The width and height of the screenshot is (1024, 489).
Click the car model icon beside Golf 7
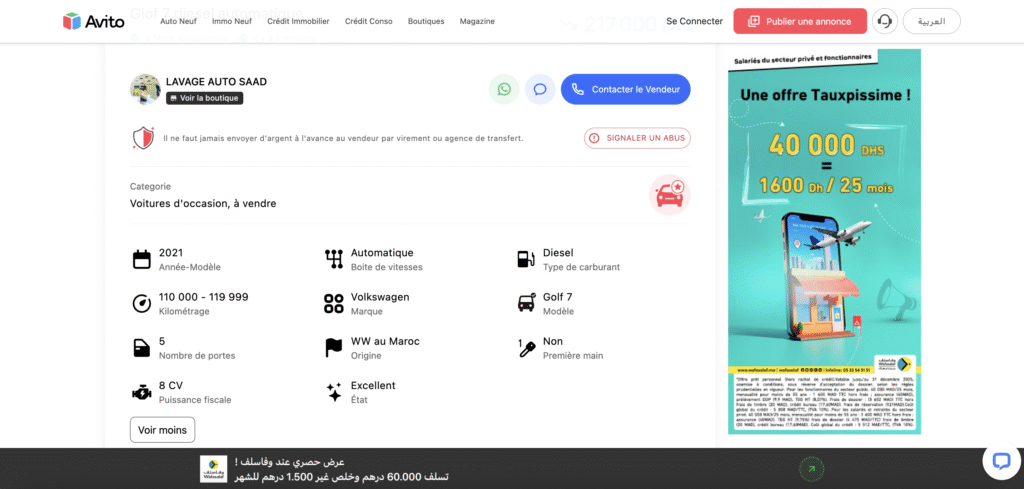click(526, 304)
